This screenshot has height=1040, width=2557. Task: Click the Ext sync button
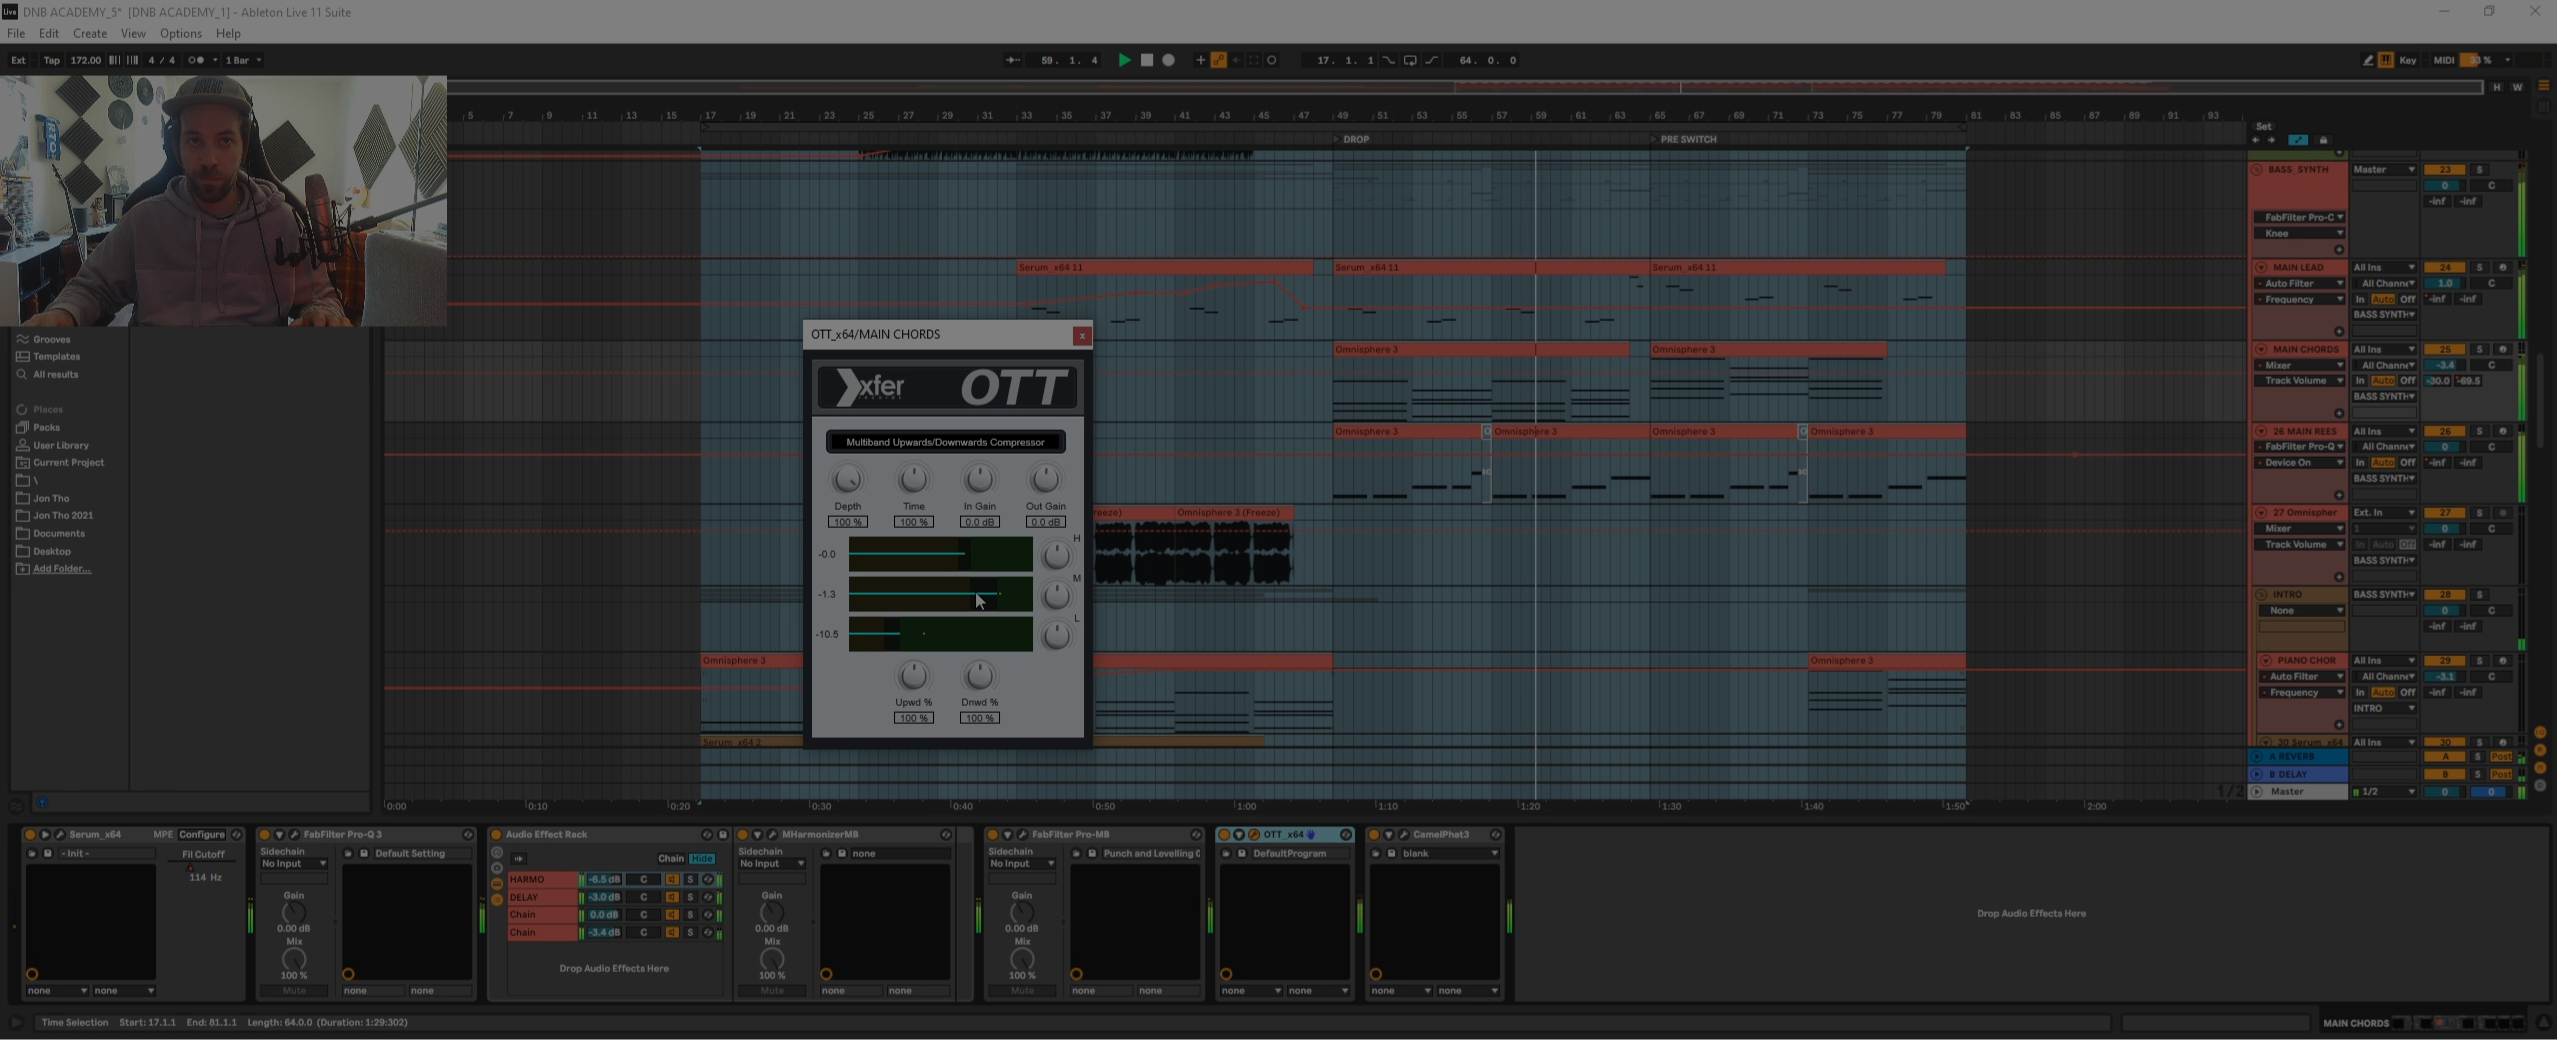[x=18, y=60]
